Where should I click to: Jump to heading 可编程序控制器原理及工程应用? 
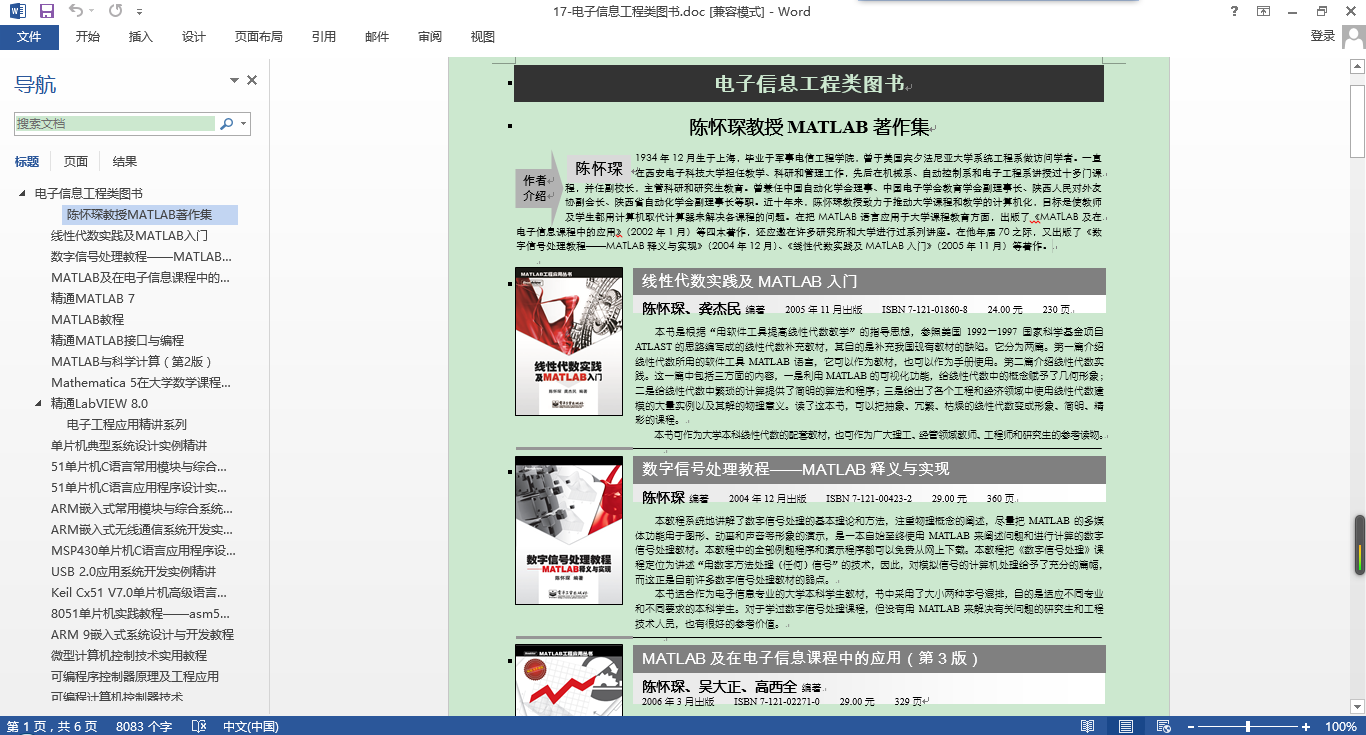pyautogui.click(x=135, y=676)
